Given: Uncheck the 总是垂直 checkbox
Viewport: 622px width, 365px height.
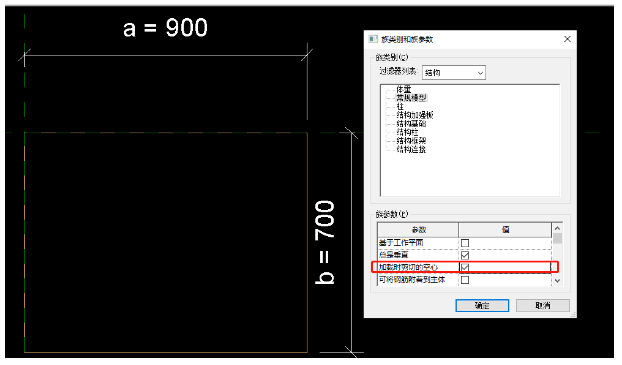Looking at the screenshot, I should coord(465,255).
